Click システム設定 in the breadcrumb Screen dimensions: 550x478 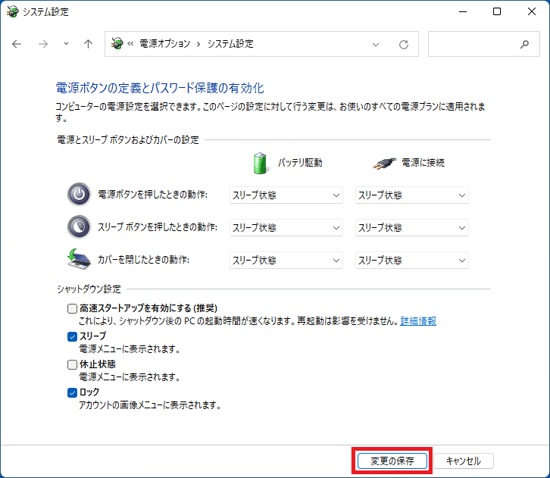click(230, 44)
